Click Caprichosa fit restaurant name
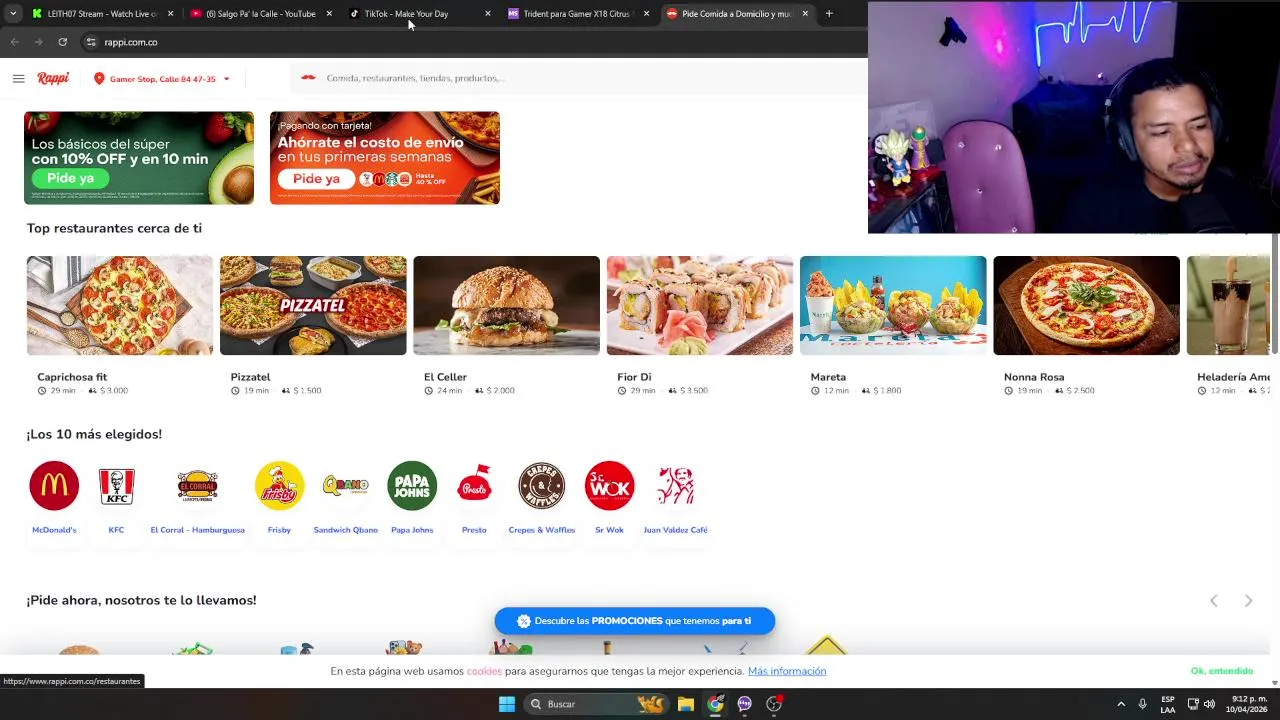 click(72, 377)
